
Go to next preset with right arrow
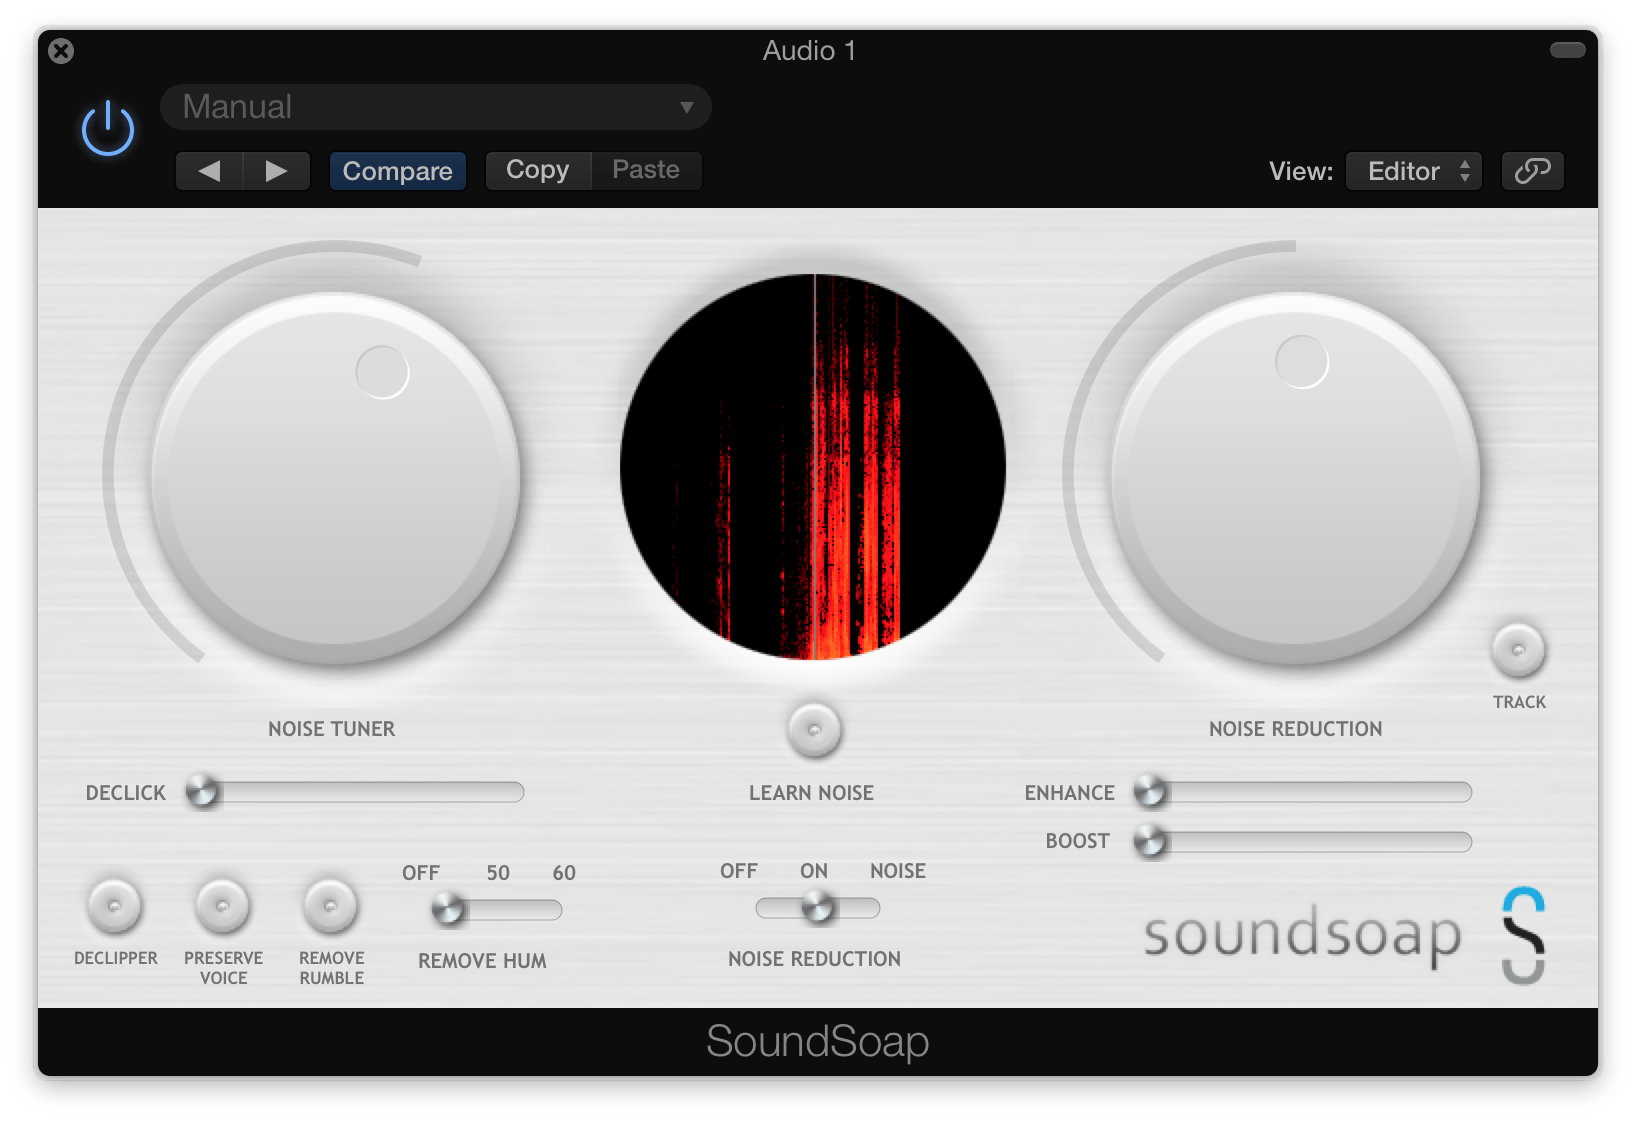tap(277, 171)
